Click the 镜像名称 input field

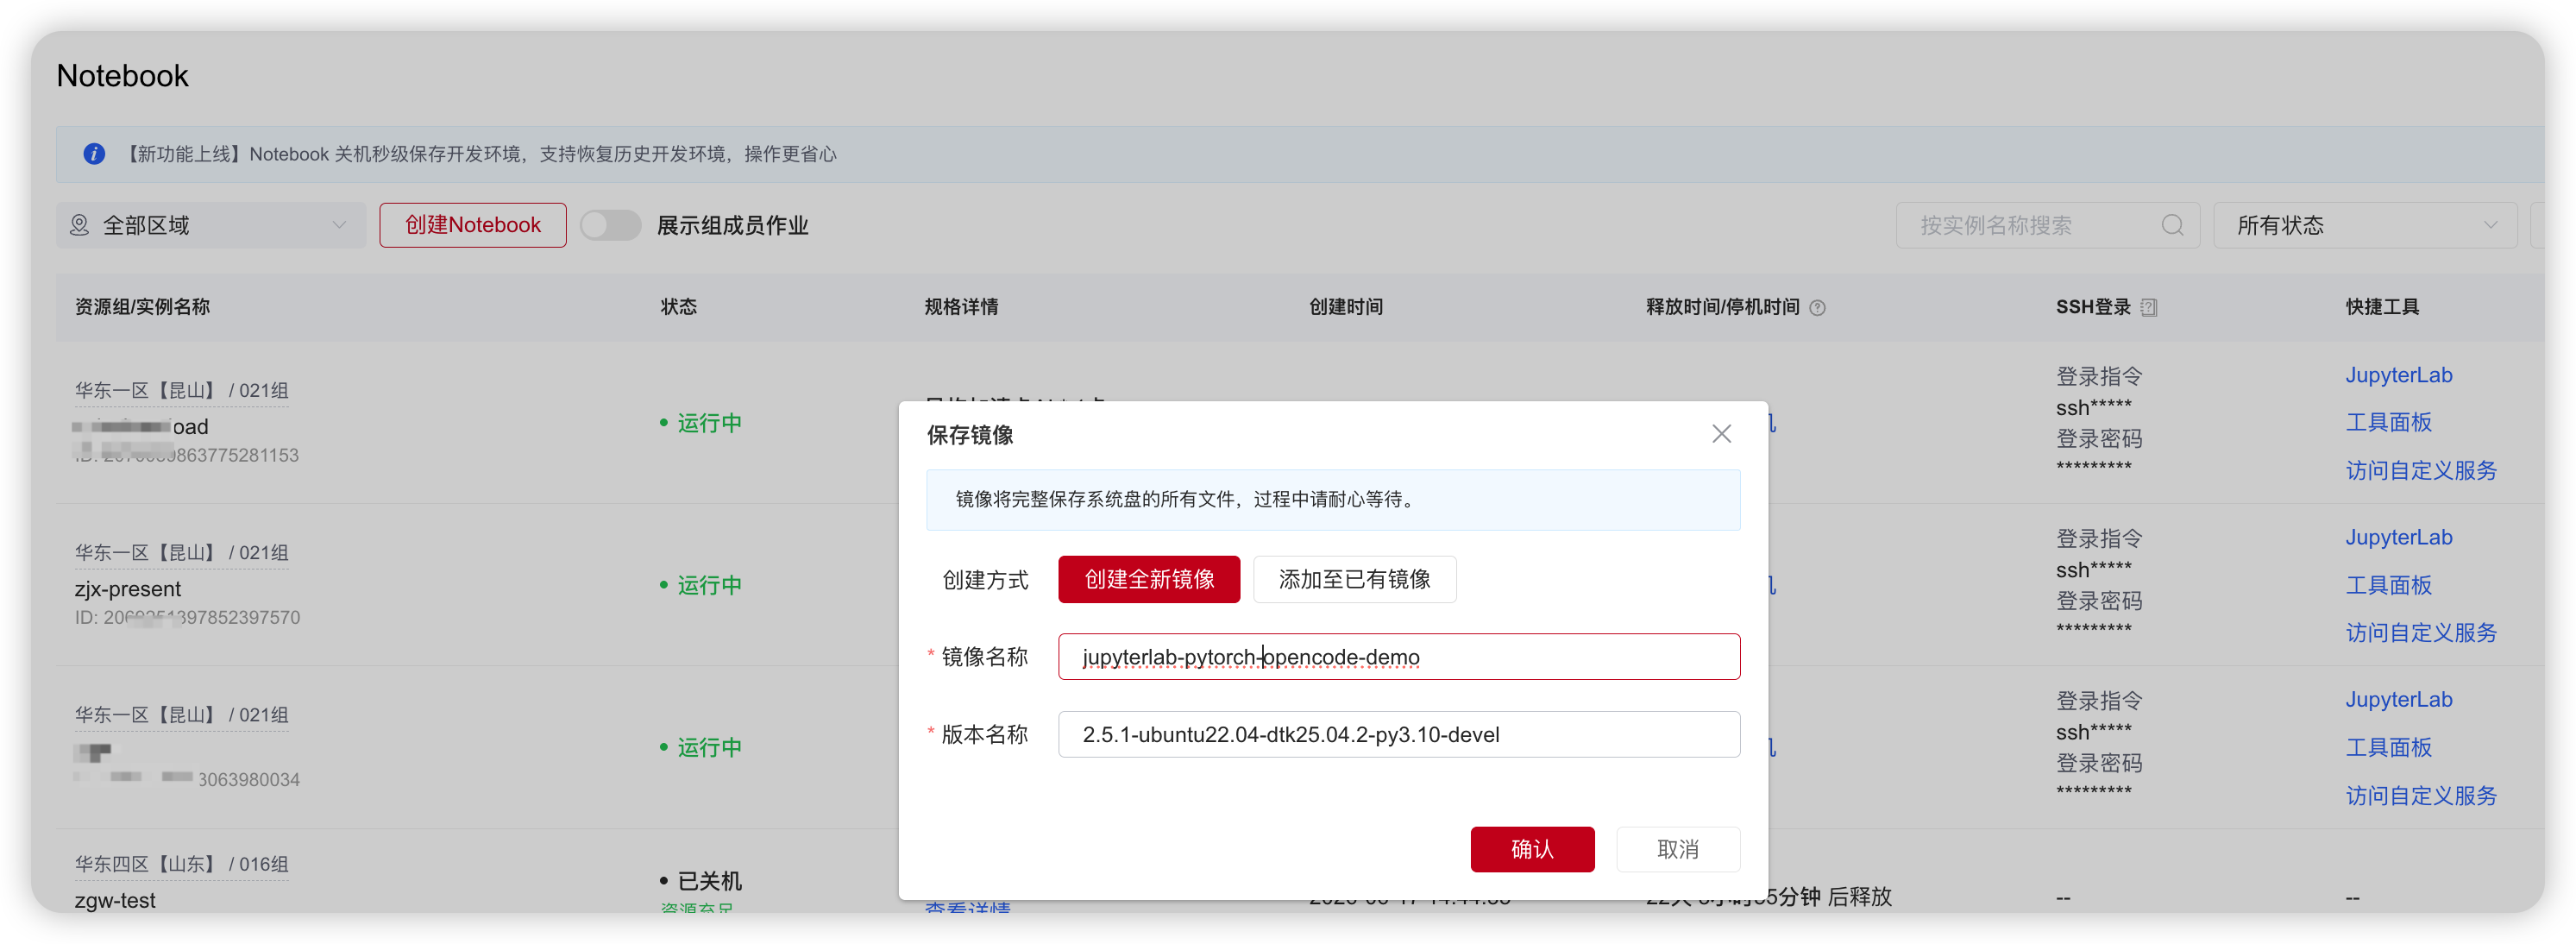click(1399, 657)
